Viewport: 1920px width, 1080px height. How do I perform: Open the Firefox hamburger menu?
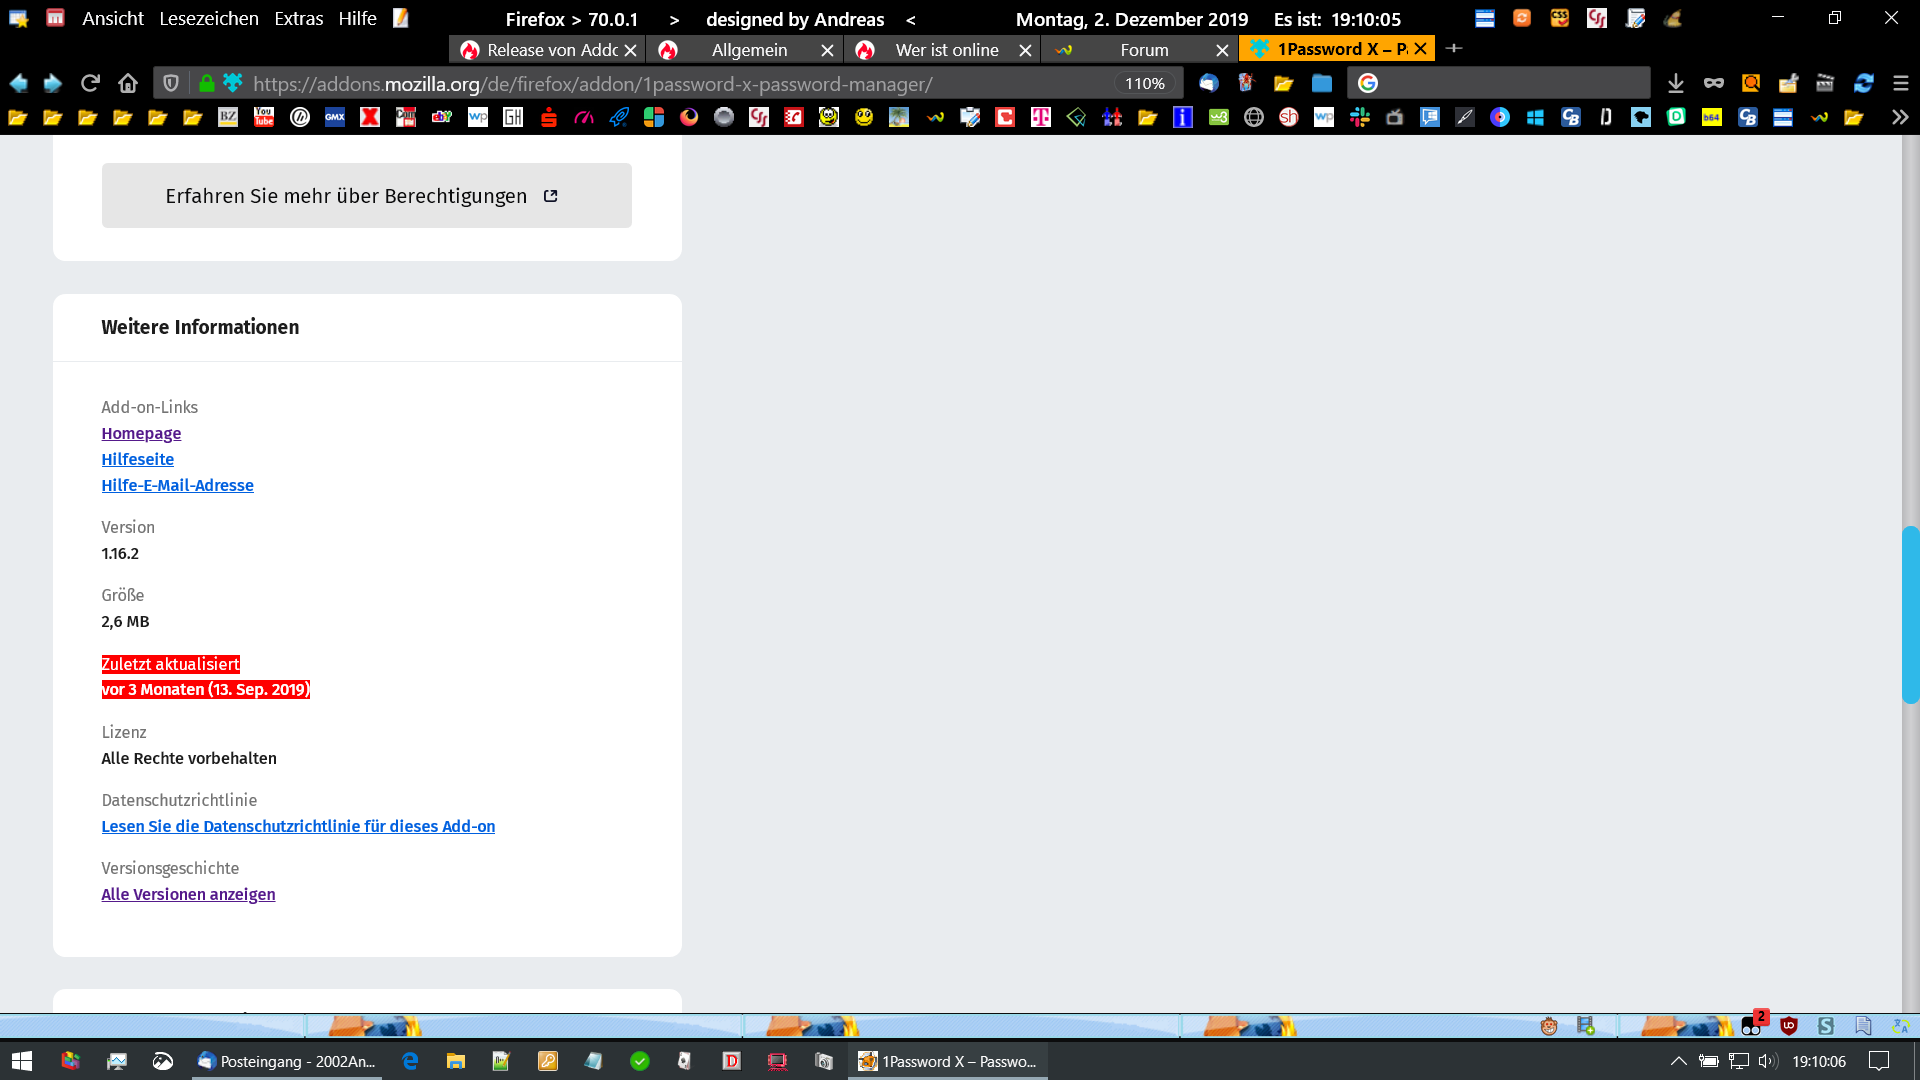point(1901,83)
